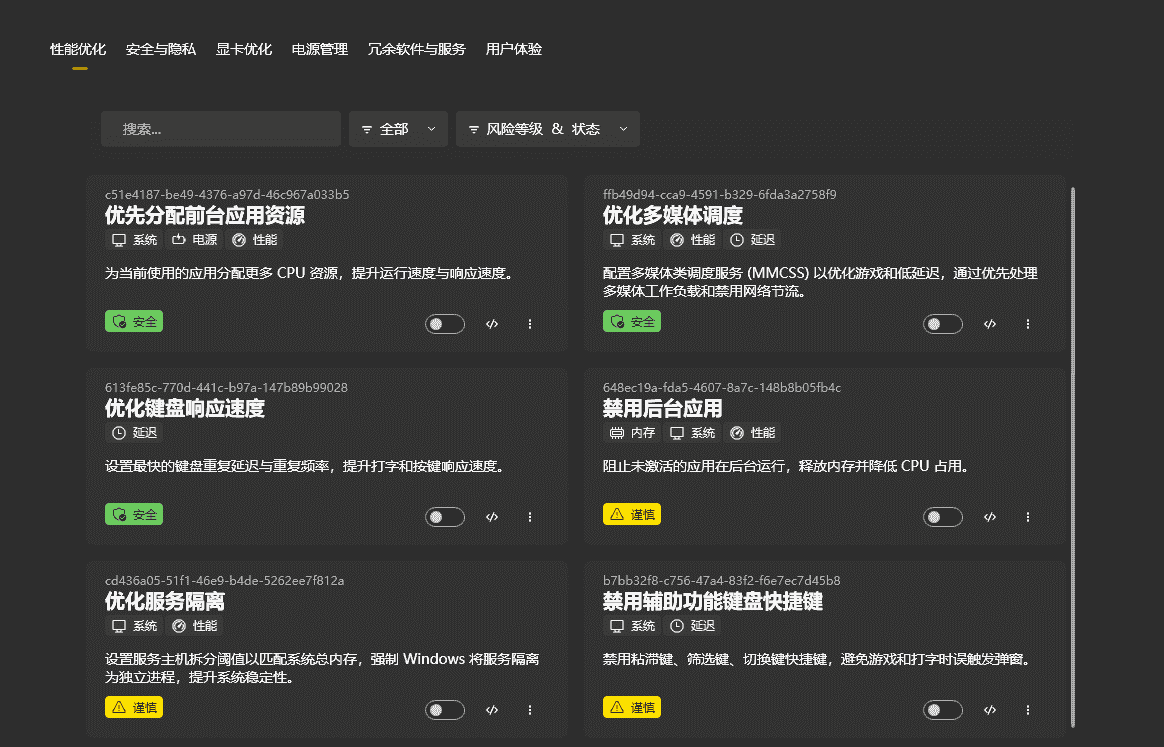Click the 优先分配前台应用资源 title
This screenshot has width=1164, height=747.
(x=205, y=216)
